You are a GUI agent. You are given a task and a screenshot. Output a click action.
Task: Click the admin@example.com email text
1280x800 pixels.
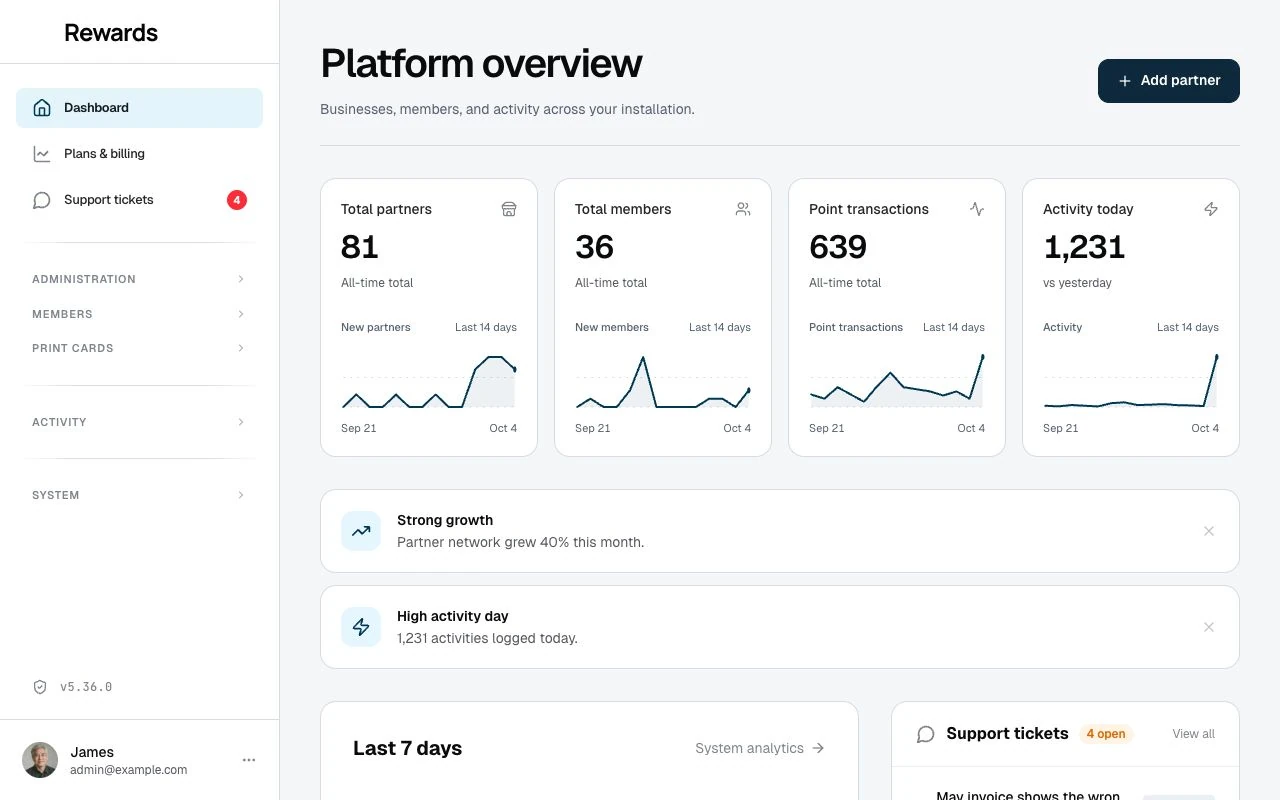coord(129,770)
